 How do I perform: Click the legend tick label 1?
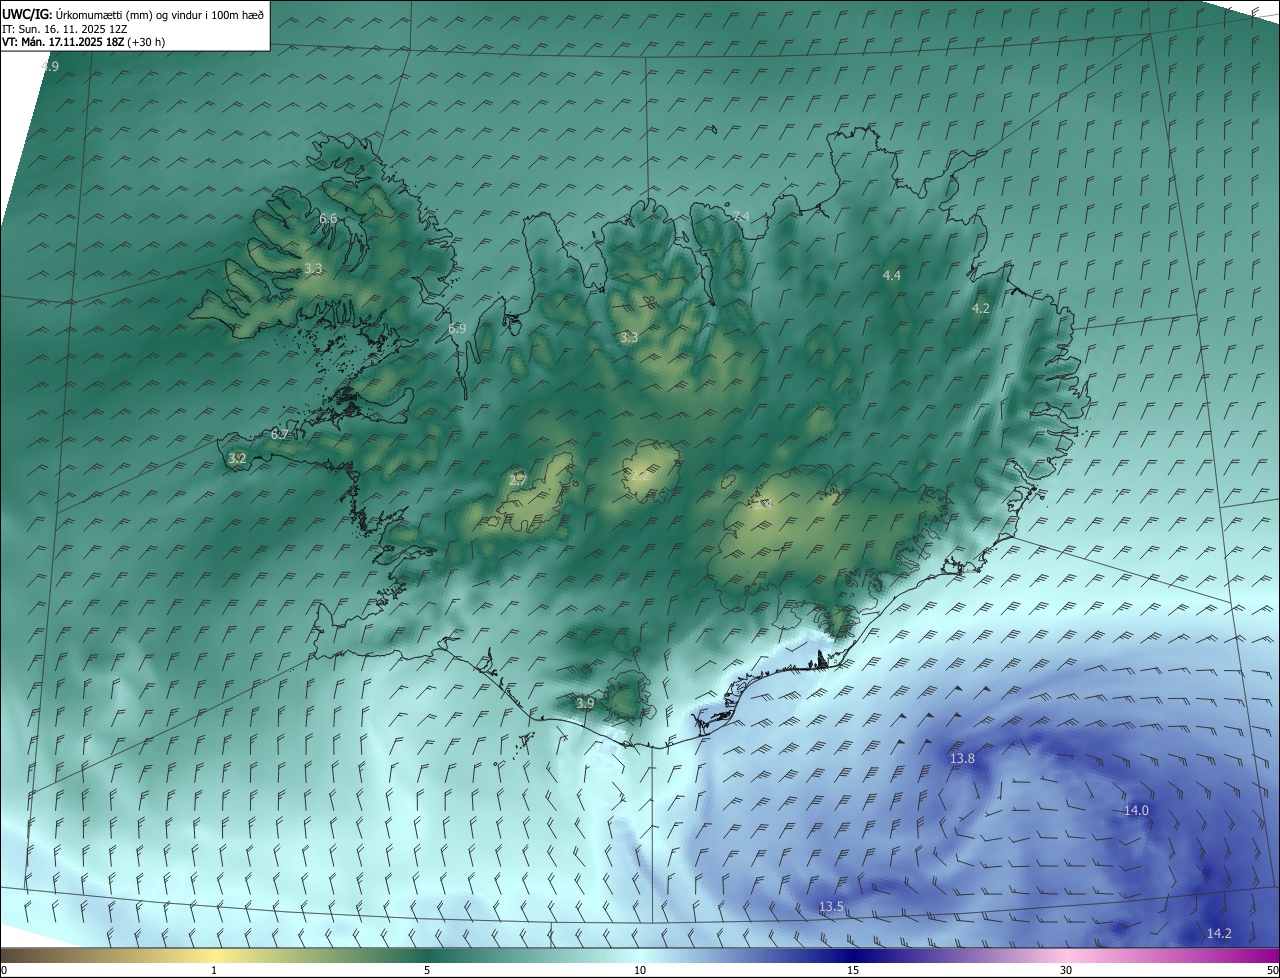(214, 970)
